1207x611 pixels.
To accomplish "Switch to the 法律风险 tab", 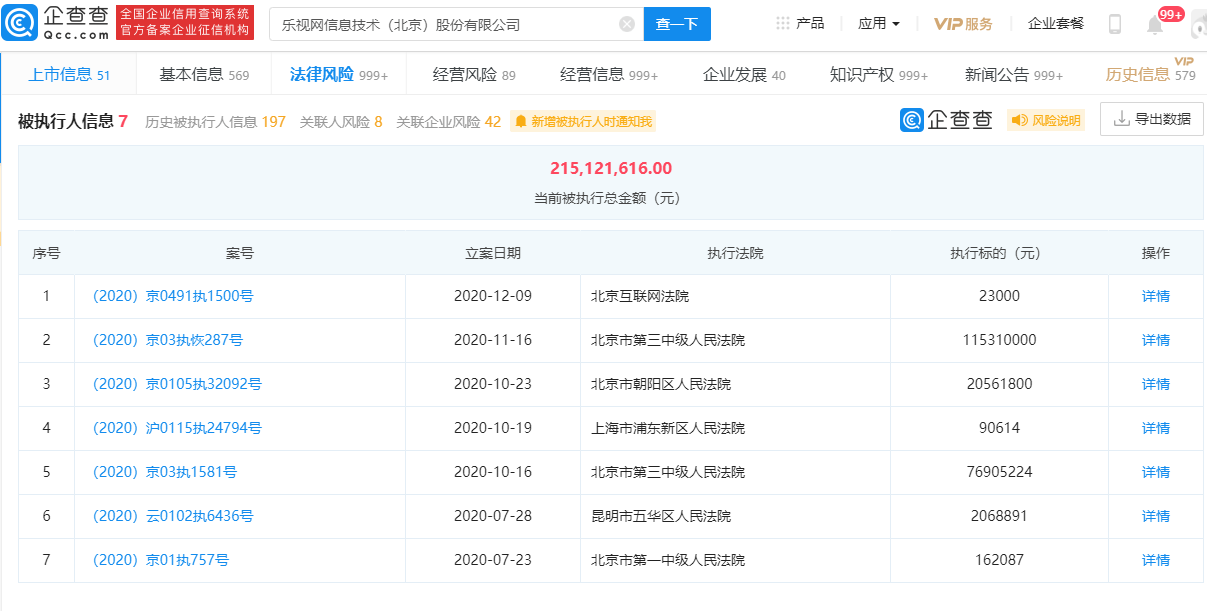I will [338, 75].
